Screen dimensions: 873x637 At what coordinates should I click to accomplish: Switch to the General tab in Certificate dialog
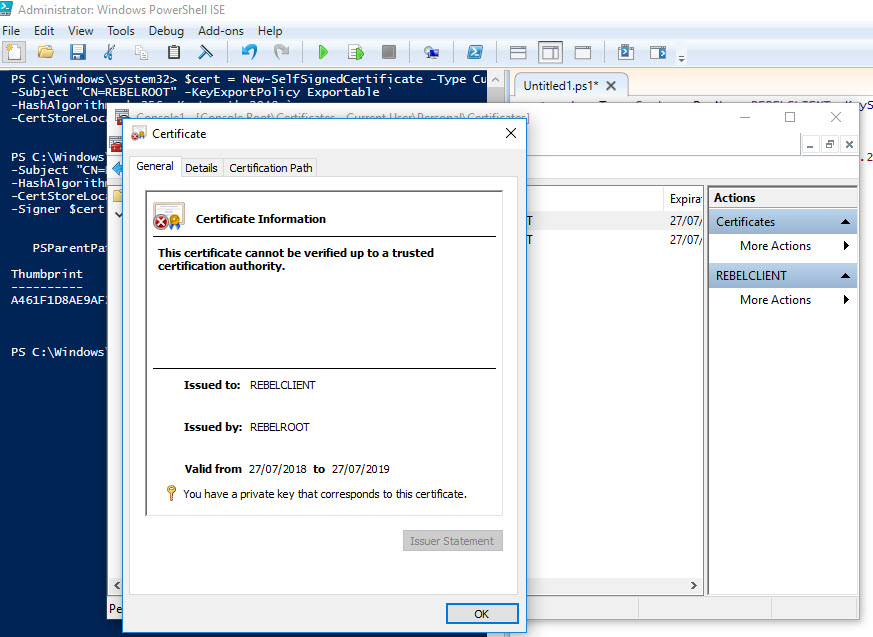(x=155, y=166)
